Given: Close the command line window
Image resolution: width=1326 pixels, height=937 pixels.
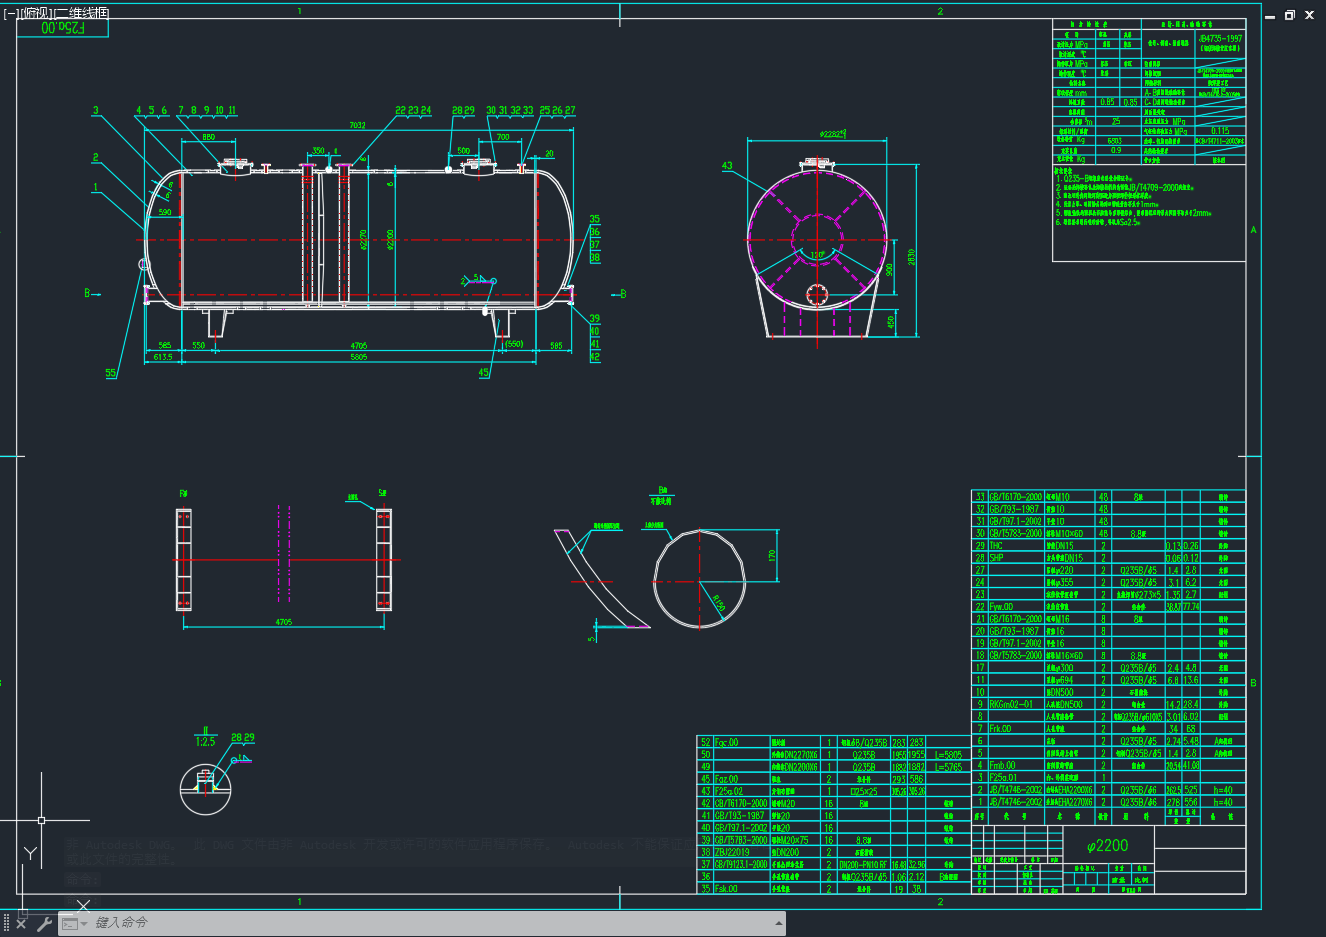Looking at the screenshot, I should [x=21, y=924].
